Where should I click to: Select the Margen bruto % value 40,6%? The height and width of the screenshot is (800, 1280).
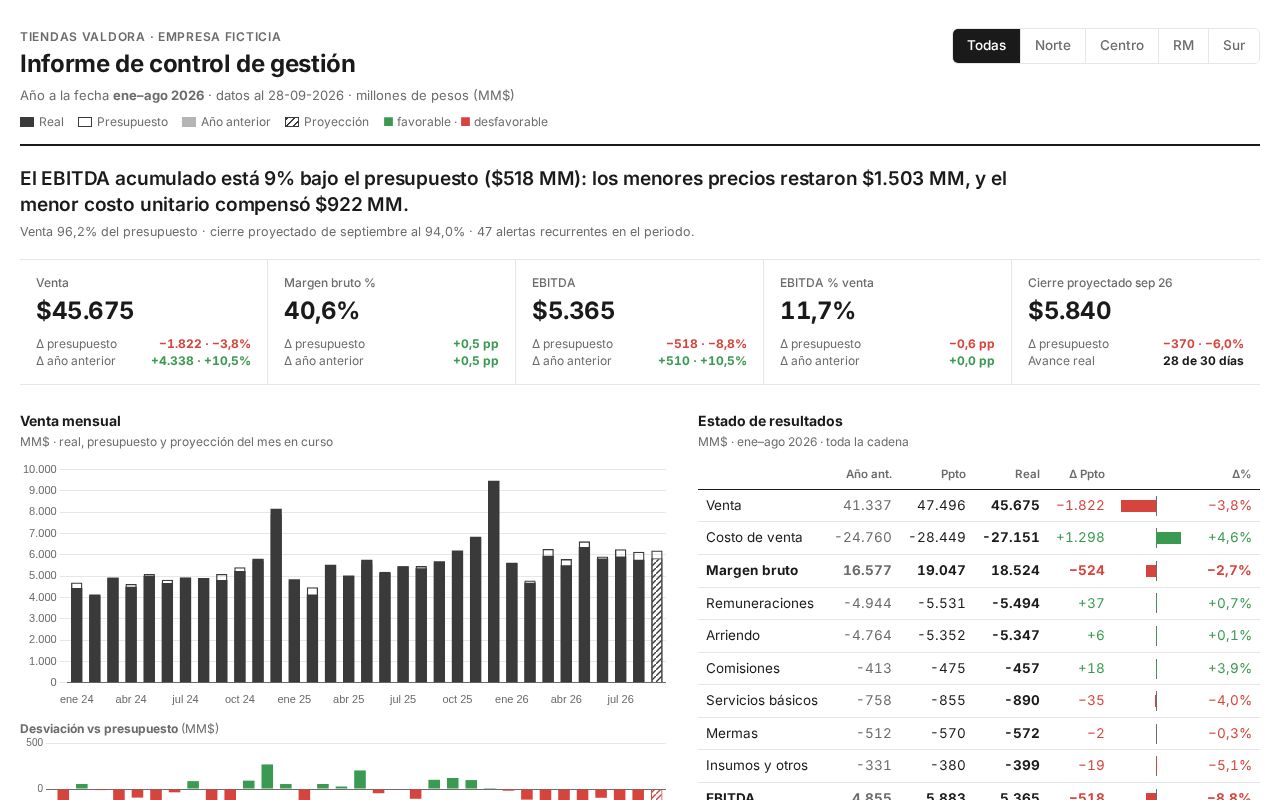(x=322, y=311)
